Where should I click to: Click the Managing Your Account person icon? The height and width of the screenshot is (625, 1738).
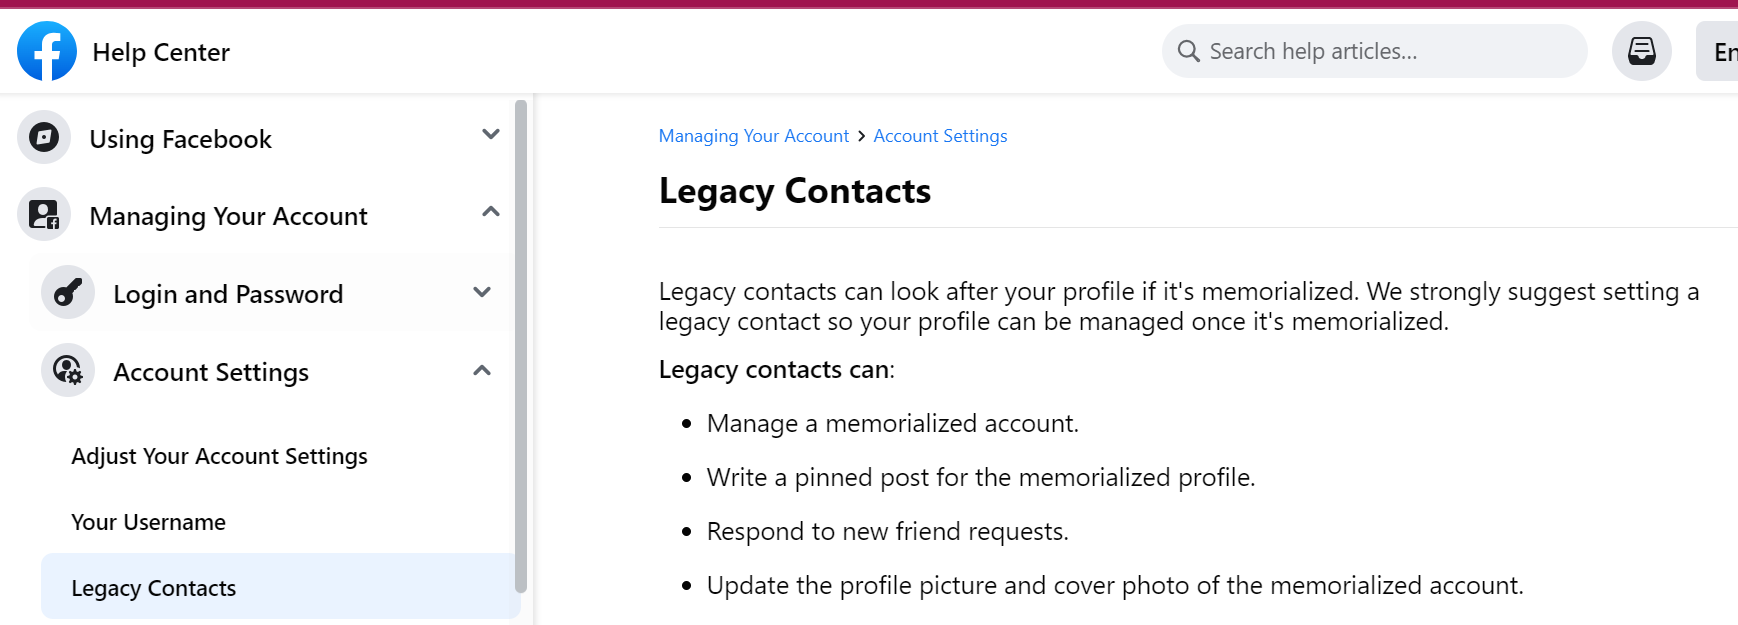tap(44, 214)
